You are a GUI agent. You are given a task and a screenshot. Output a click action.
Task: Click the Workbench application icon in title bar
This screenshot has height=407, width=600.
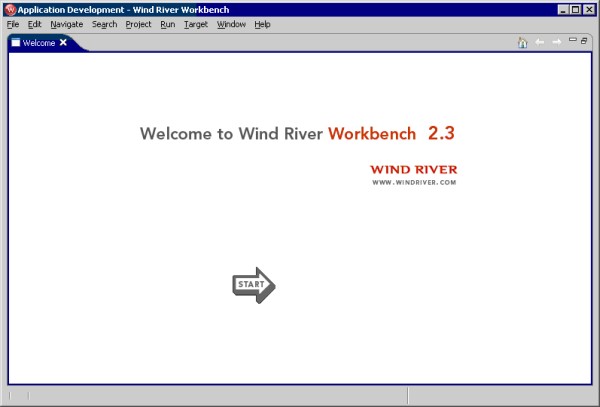pos(10,9)
